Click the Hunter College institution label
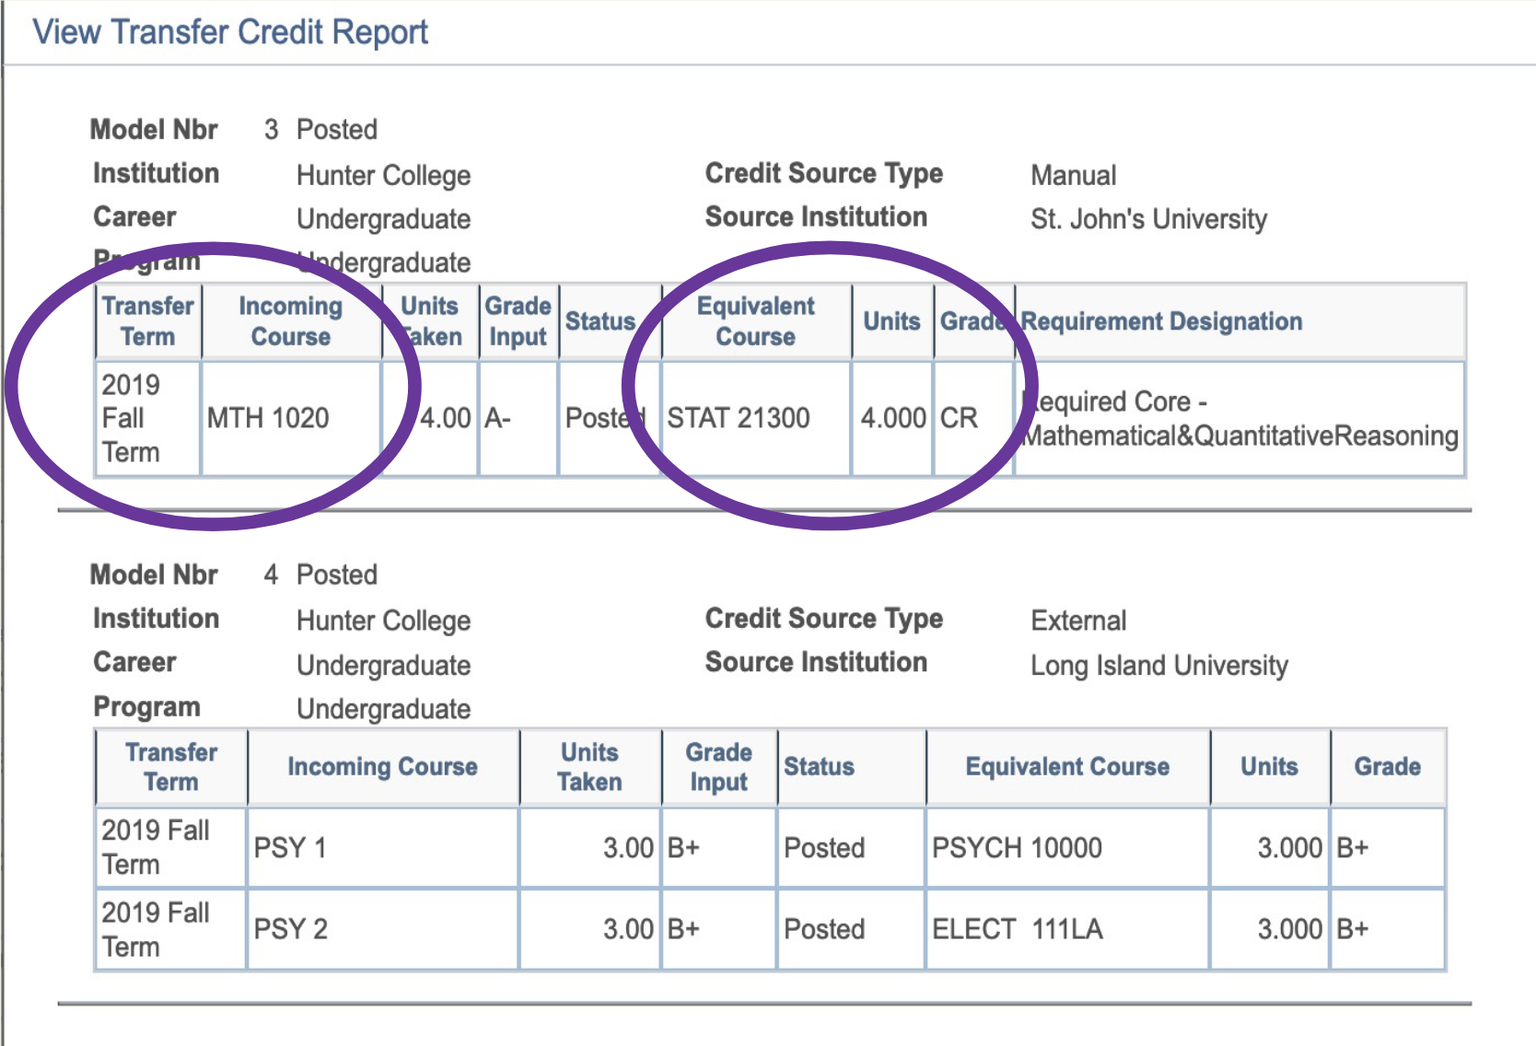The width and height of the screenshot is (1536, 1046). 383,175
